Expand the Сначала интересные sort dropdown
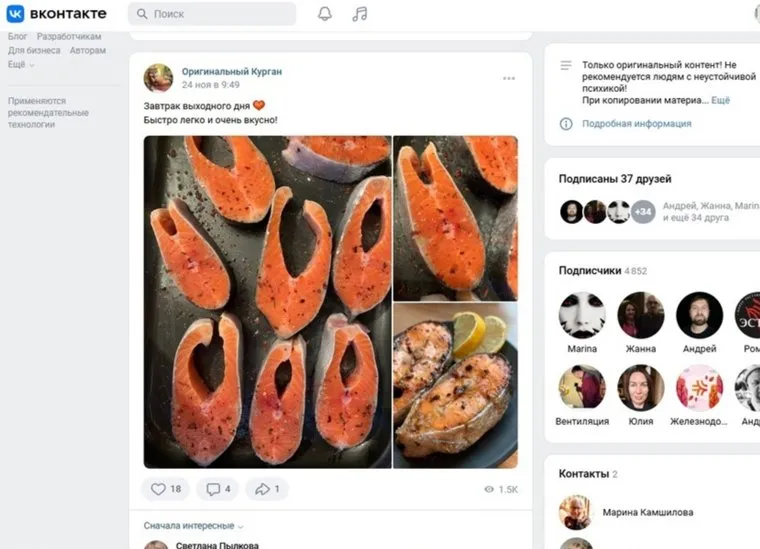The width and height of the screenshot is (760, 549). click(x=193, y=525)
